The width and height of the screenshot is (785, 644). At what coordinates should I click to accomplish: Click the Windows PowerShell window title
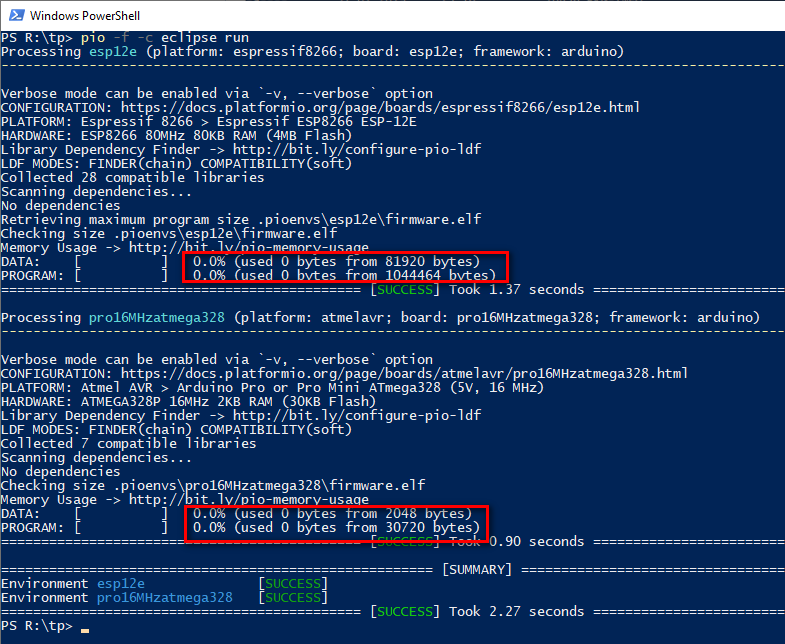coord(85,16)
